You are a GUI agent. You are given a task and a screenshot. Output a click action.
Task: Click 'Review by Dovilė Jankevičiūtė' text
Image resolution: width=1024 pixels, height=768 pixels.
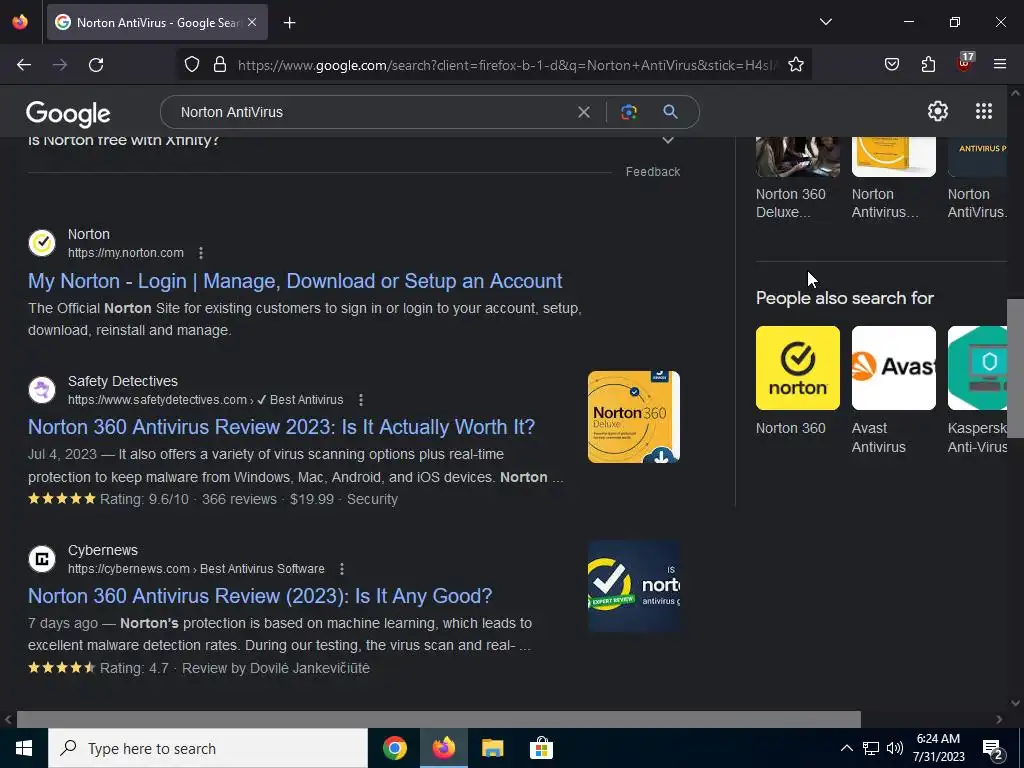click(x=276, y=668)
